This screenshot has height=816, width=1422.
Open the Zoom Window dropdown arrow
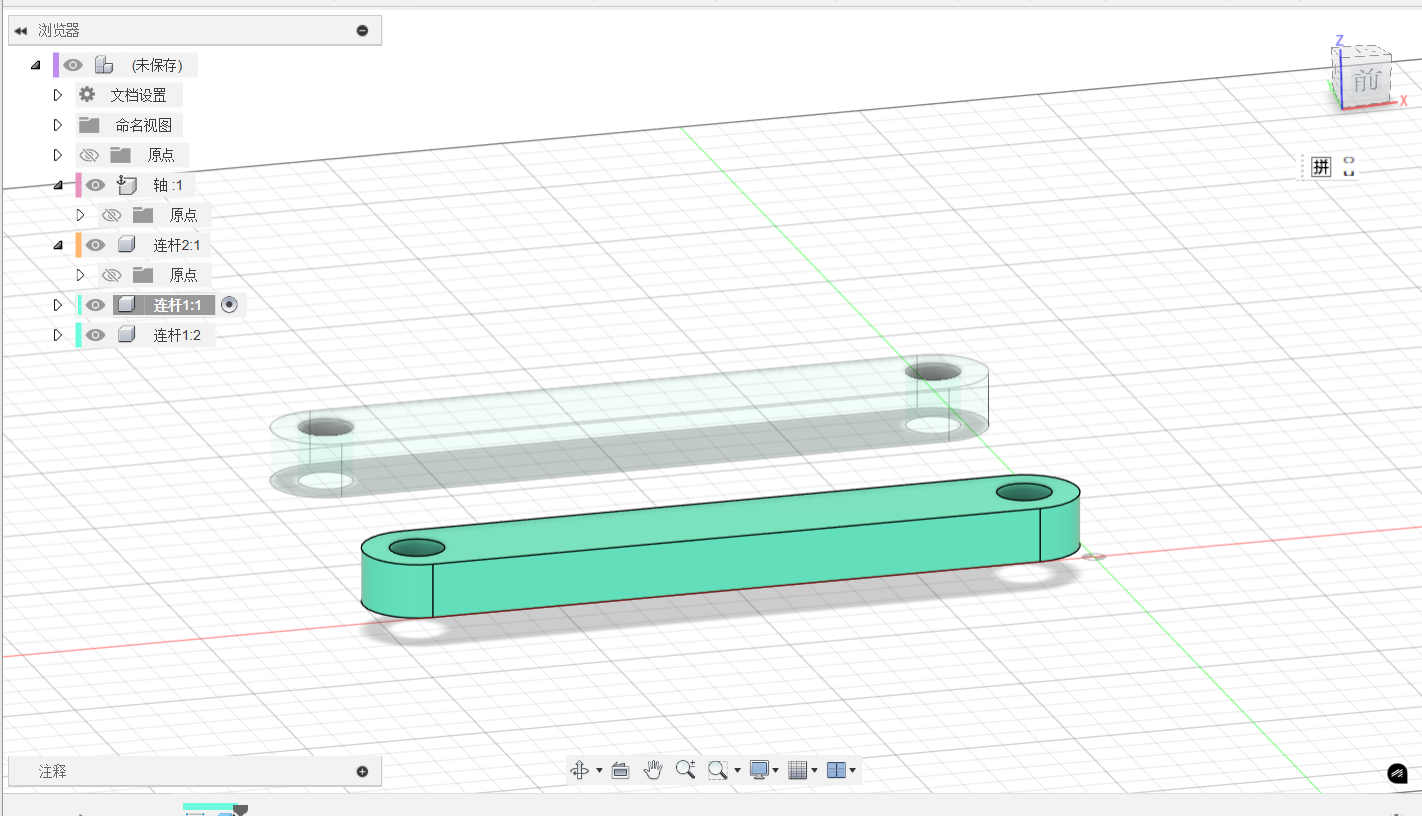pyautogui.click(x=737, y=771)
